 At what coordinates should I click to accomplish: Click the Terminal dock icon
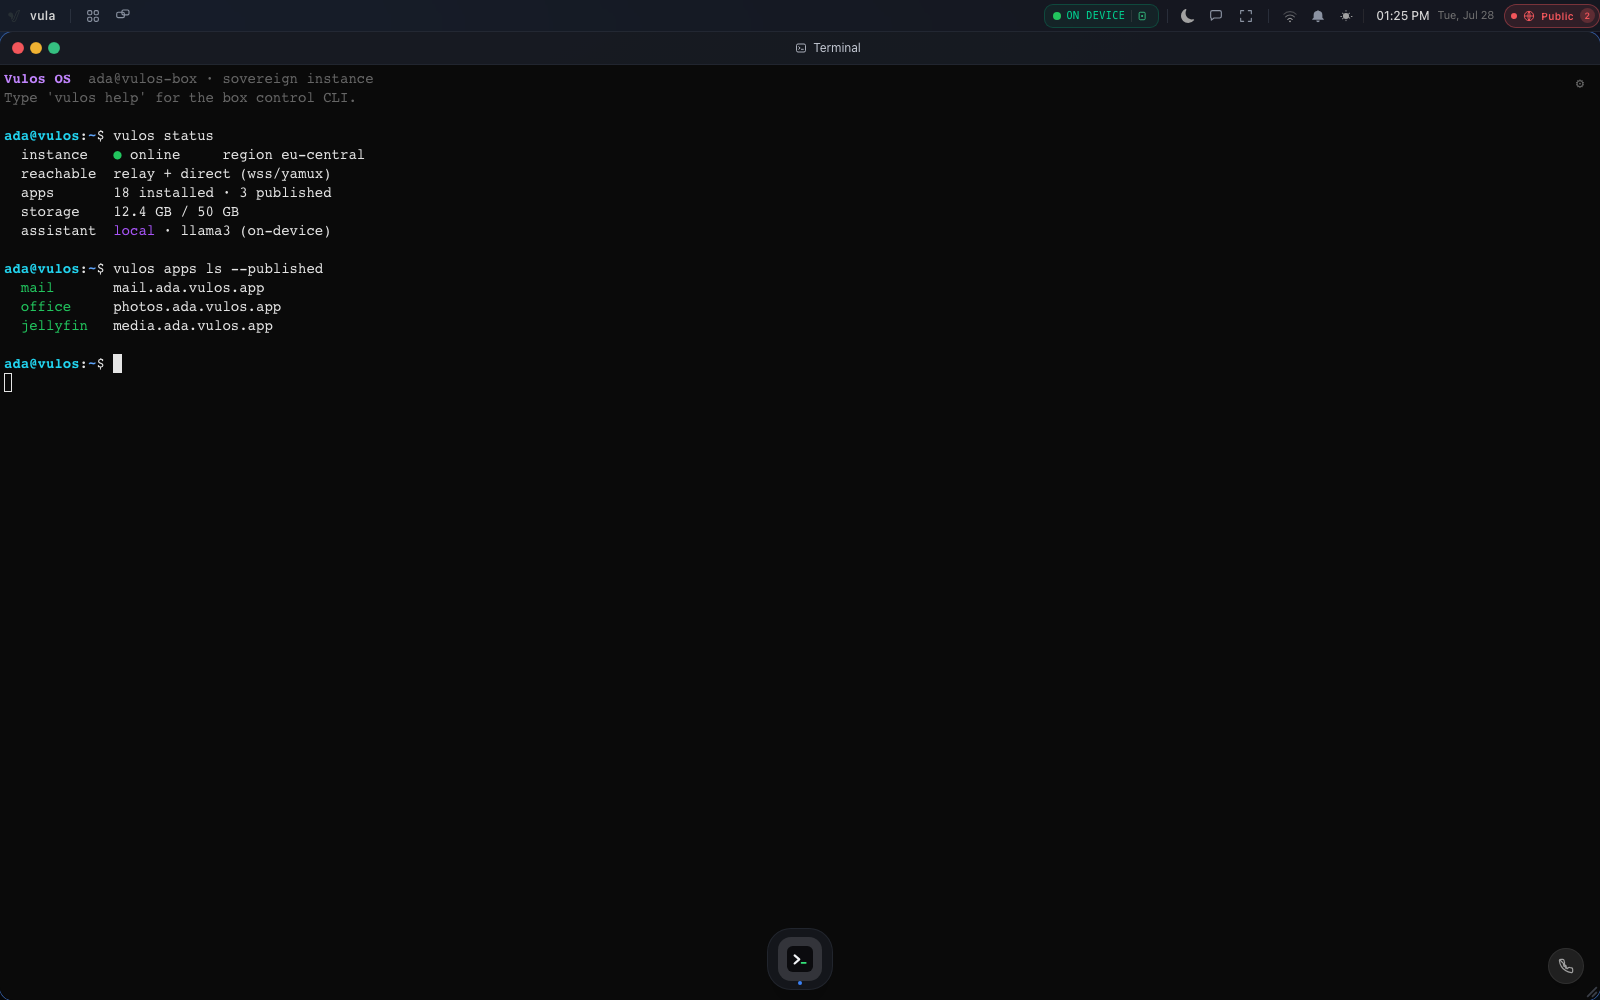point(800,959)
